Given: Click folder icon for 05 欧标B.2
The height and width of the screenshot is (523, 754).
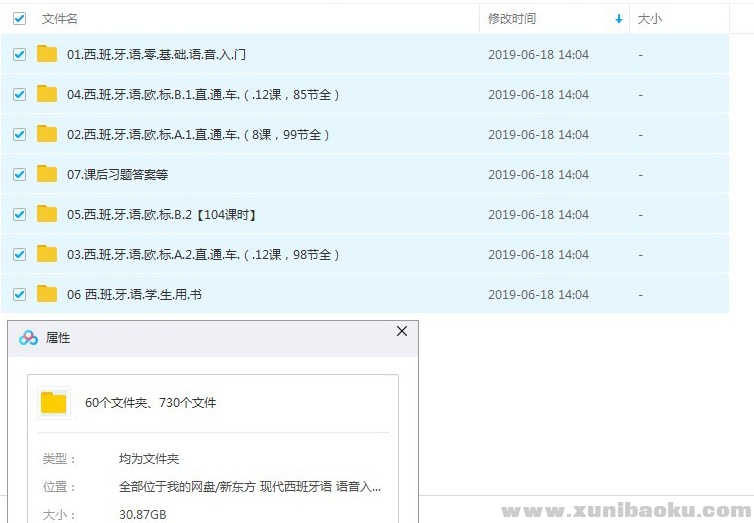Looking at the screenshot, I should pyautogui.click(x=47, y=214).
